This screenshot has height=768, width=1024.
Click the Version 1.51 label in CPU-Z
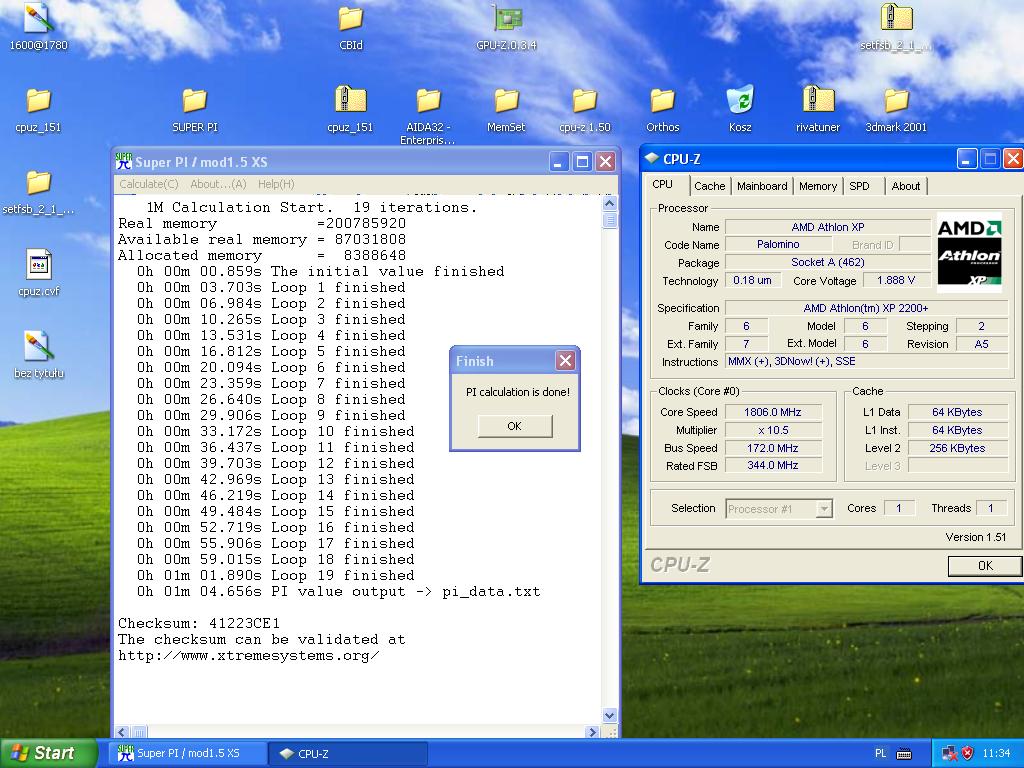[x=976, y=537]
